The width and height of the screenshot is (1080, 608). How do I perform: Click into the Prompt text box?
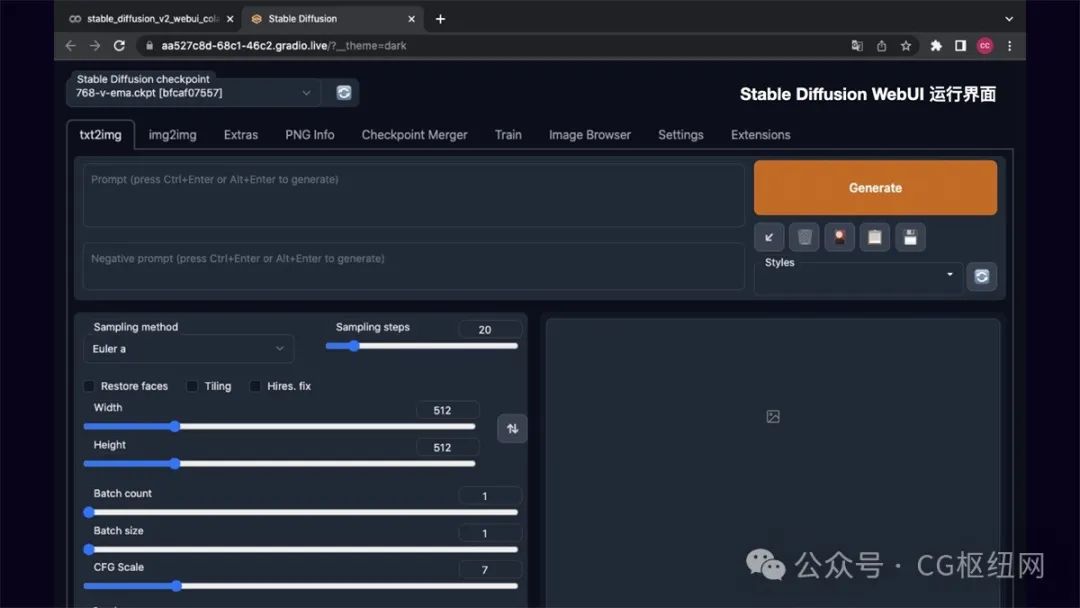(x=413, y=196)
